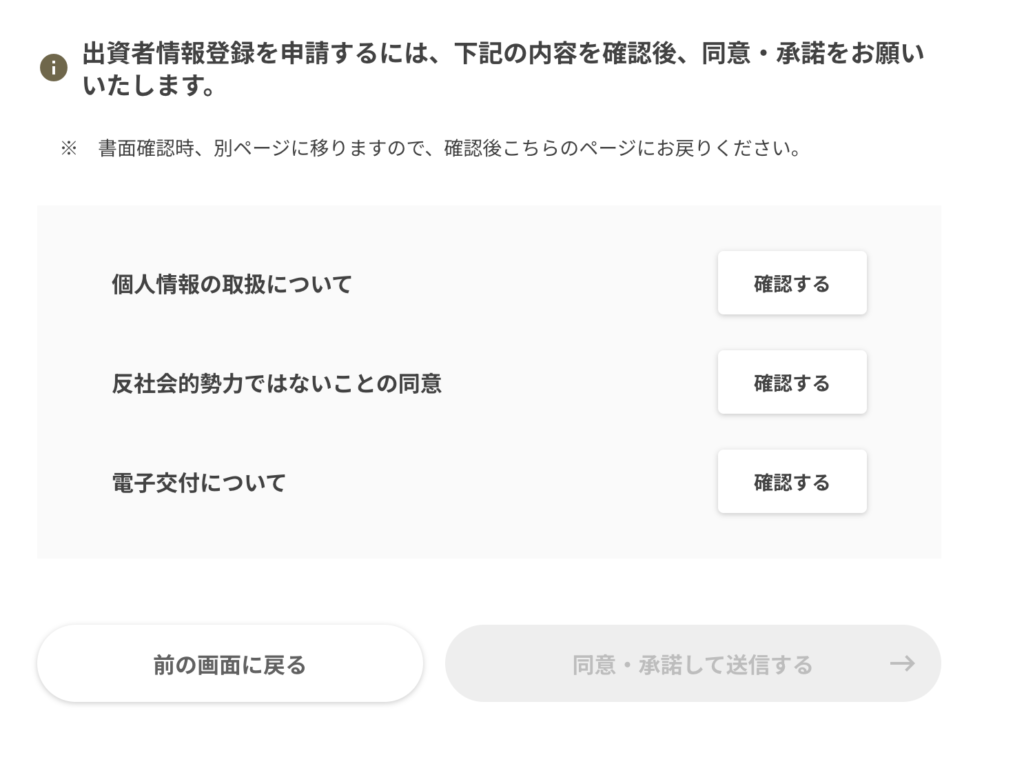The height and width of the screenshot is (764, 1024).
Task: Open 個人情報の取扱について via its 確認する button
Action: click(x=791, y=284)
